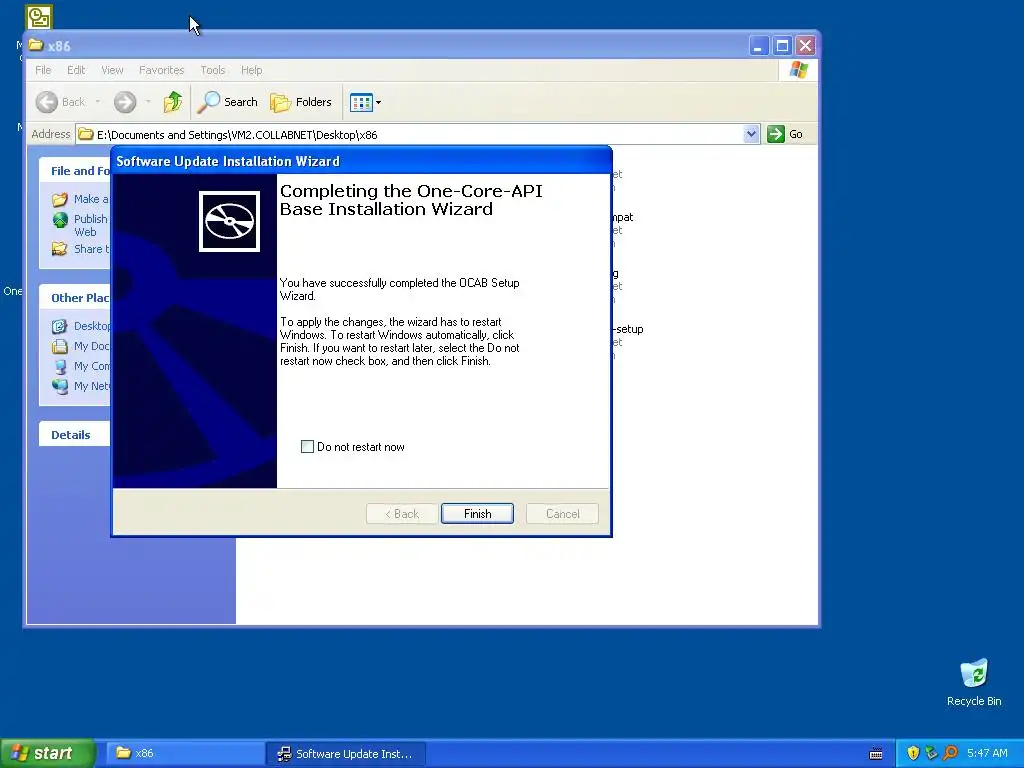
Task: Check the Do not restart now box
Action: pyautogui.click(x=307, y=447)
